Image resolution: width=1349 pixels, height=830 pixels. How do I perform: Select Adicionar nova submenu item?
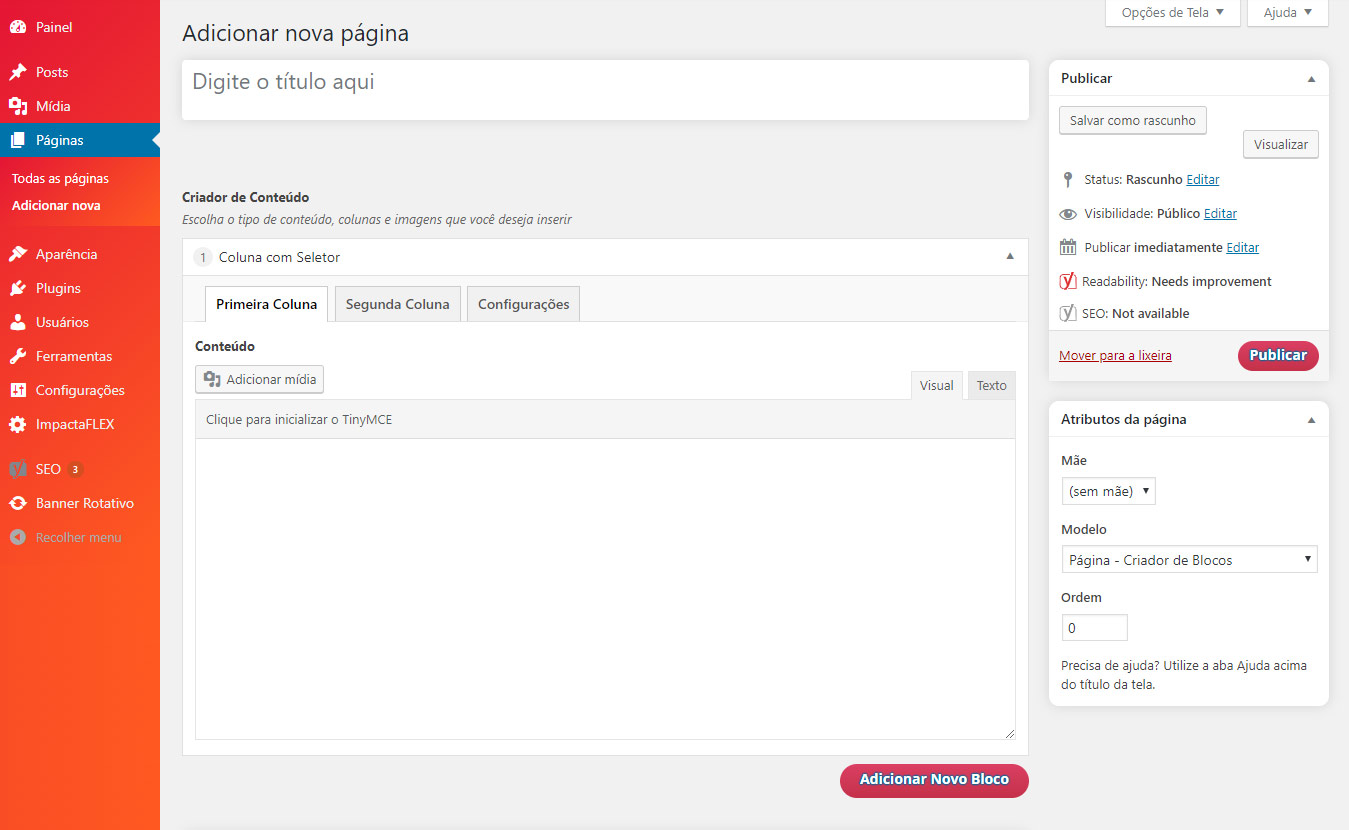56,205
